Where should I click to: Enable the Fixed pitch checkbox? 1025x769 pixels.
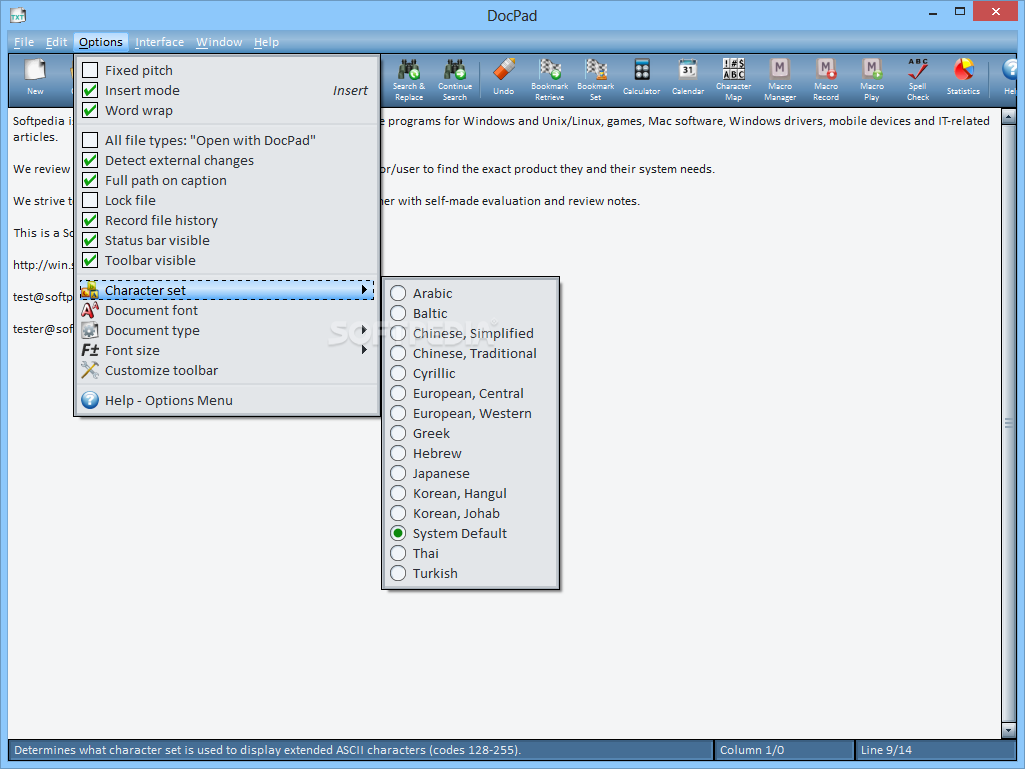pos(90,70)
